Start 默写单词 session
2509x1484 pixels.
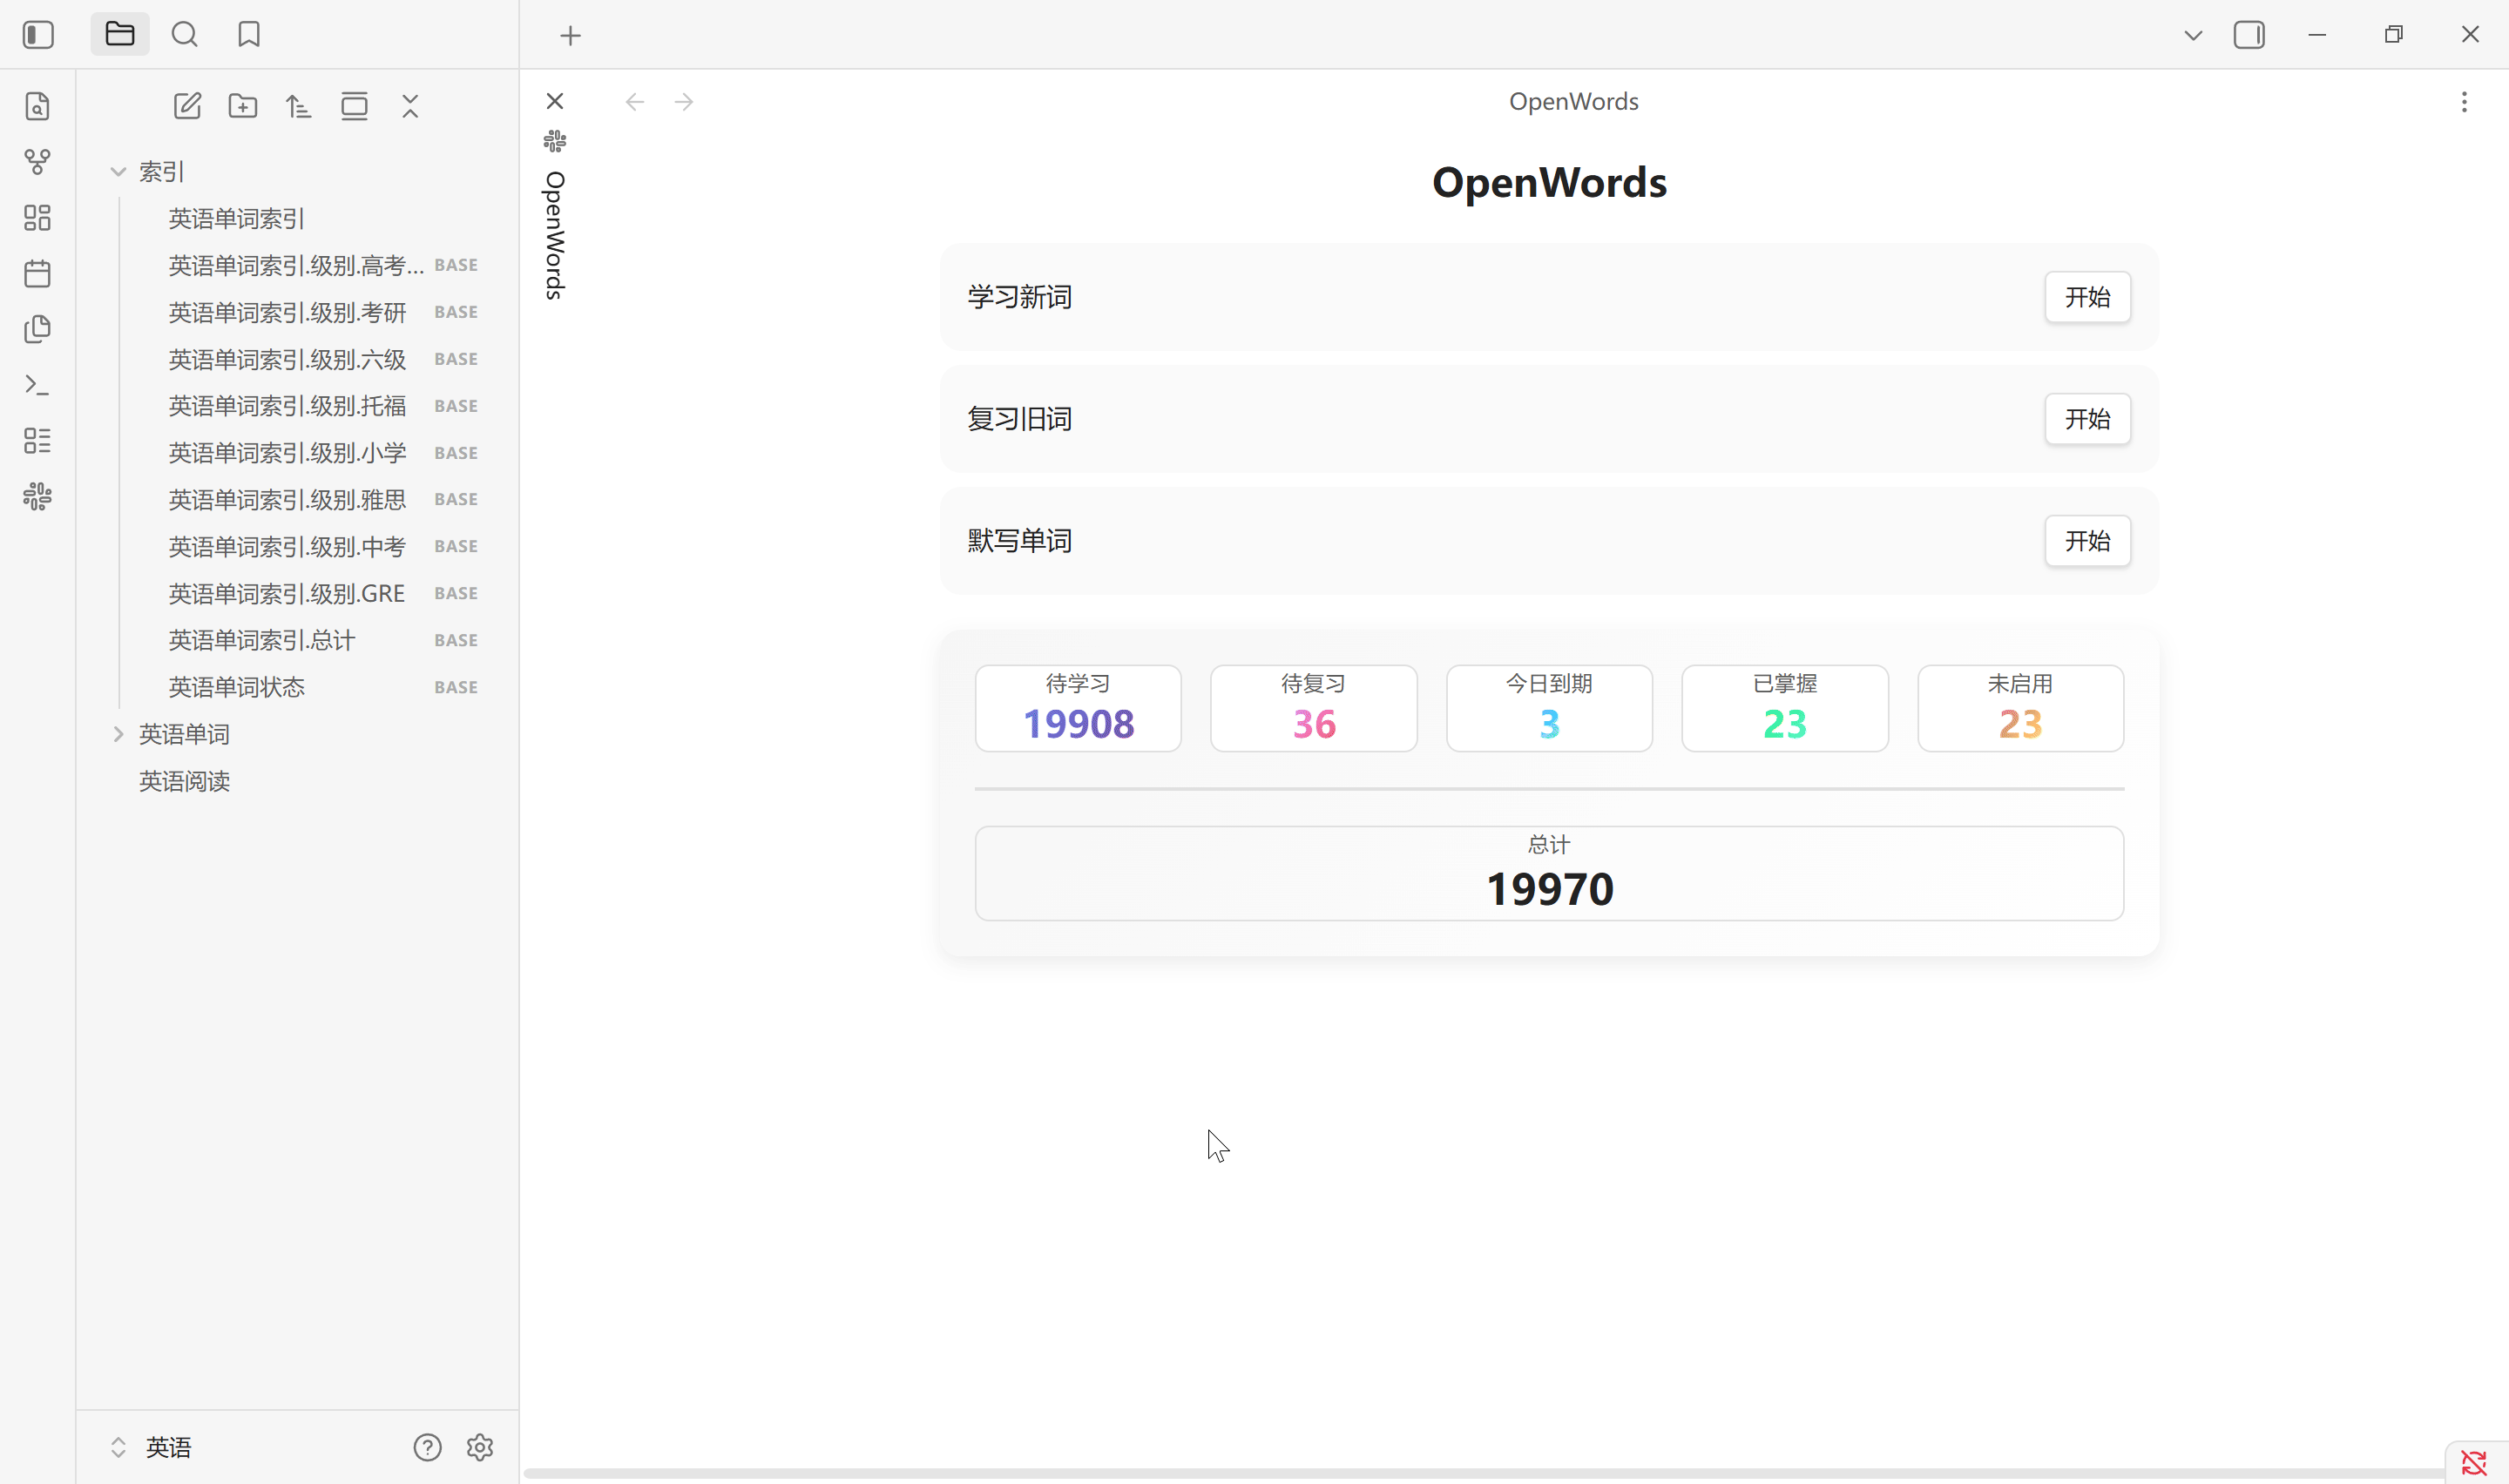pyautogui.click(x=2087, y=541)
